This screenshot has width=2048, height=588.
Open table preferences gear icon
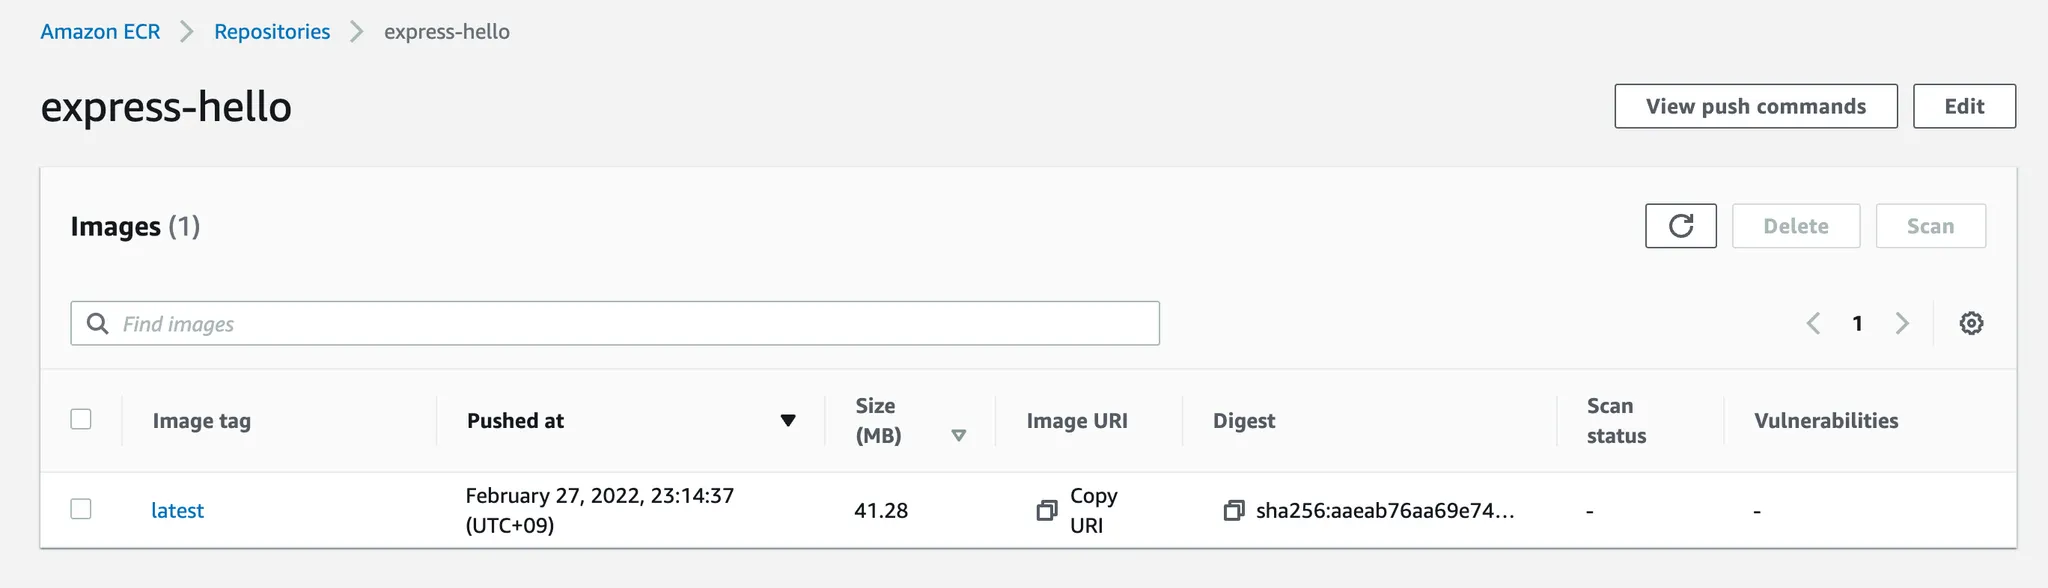click(x=1971, y=323)
